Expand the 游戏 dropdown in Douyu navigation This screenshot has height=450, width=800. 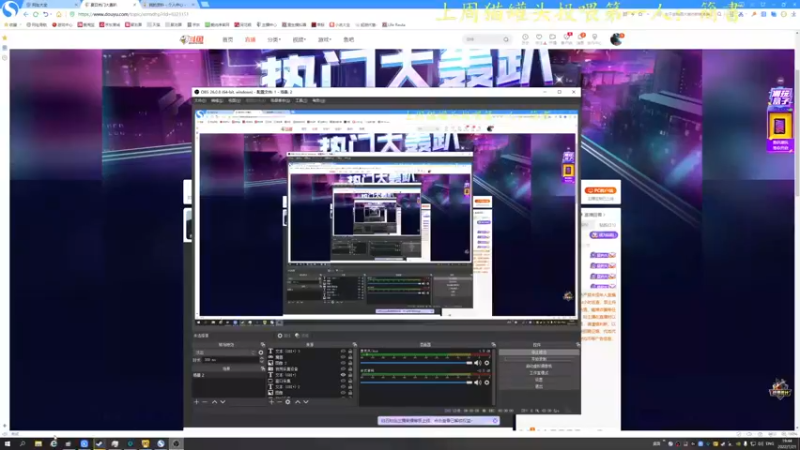pyautogui.click(x=324, y=39)
